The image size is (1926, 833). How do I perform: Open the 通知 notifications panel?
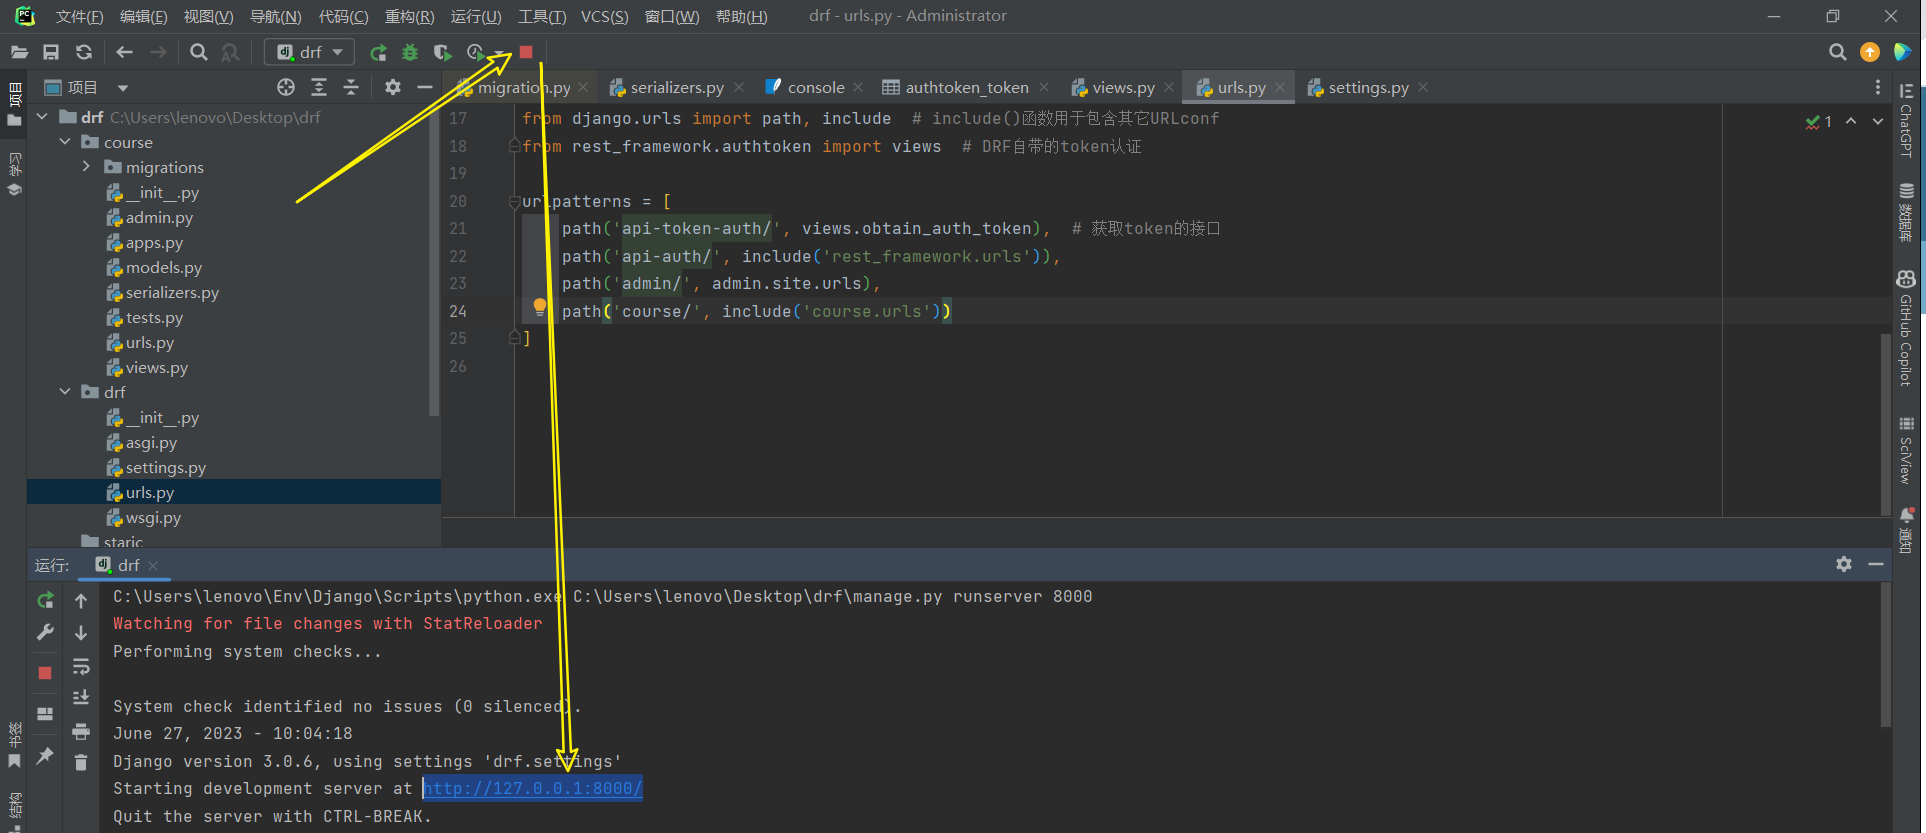click(x=1906, y=530)
